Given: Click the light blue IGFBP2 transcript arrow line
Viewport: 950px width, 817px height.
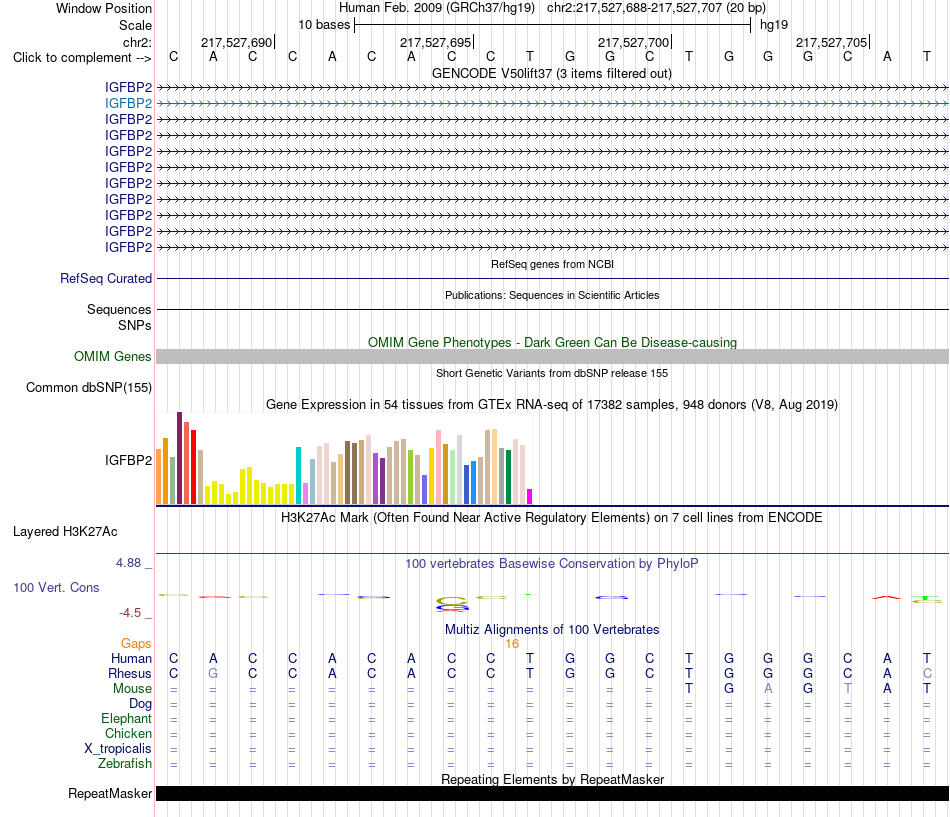Looking at the screenshot, I should tap(553, 104).
